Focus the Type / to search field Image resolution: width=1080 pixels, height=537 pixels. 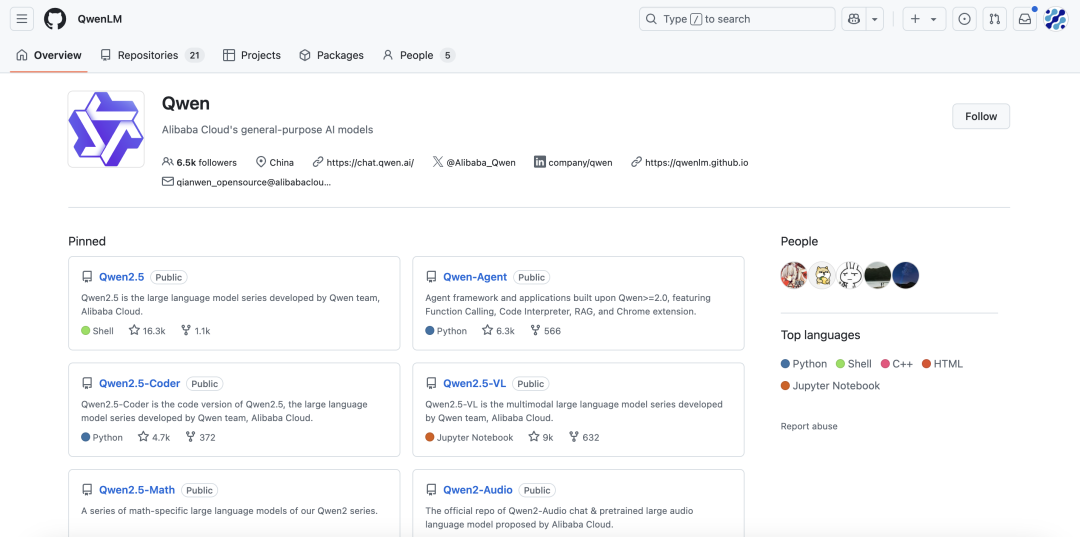[737, 19]
